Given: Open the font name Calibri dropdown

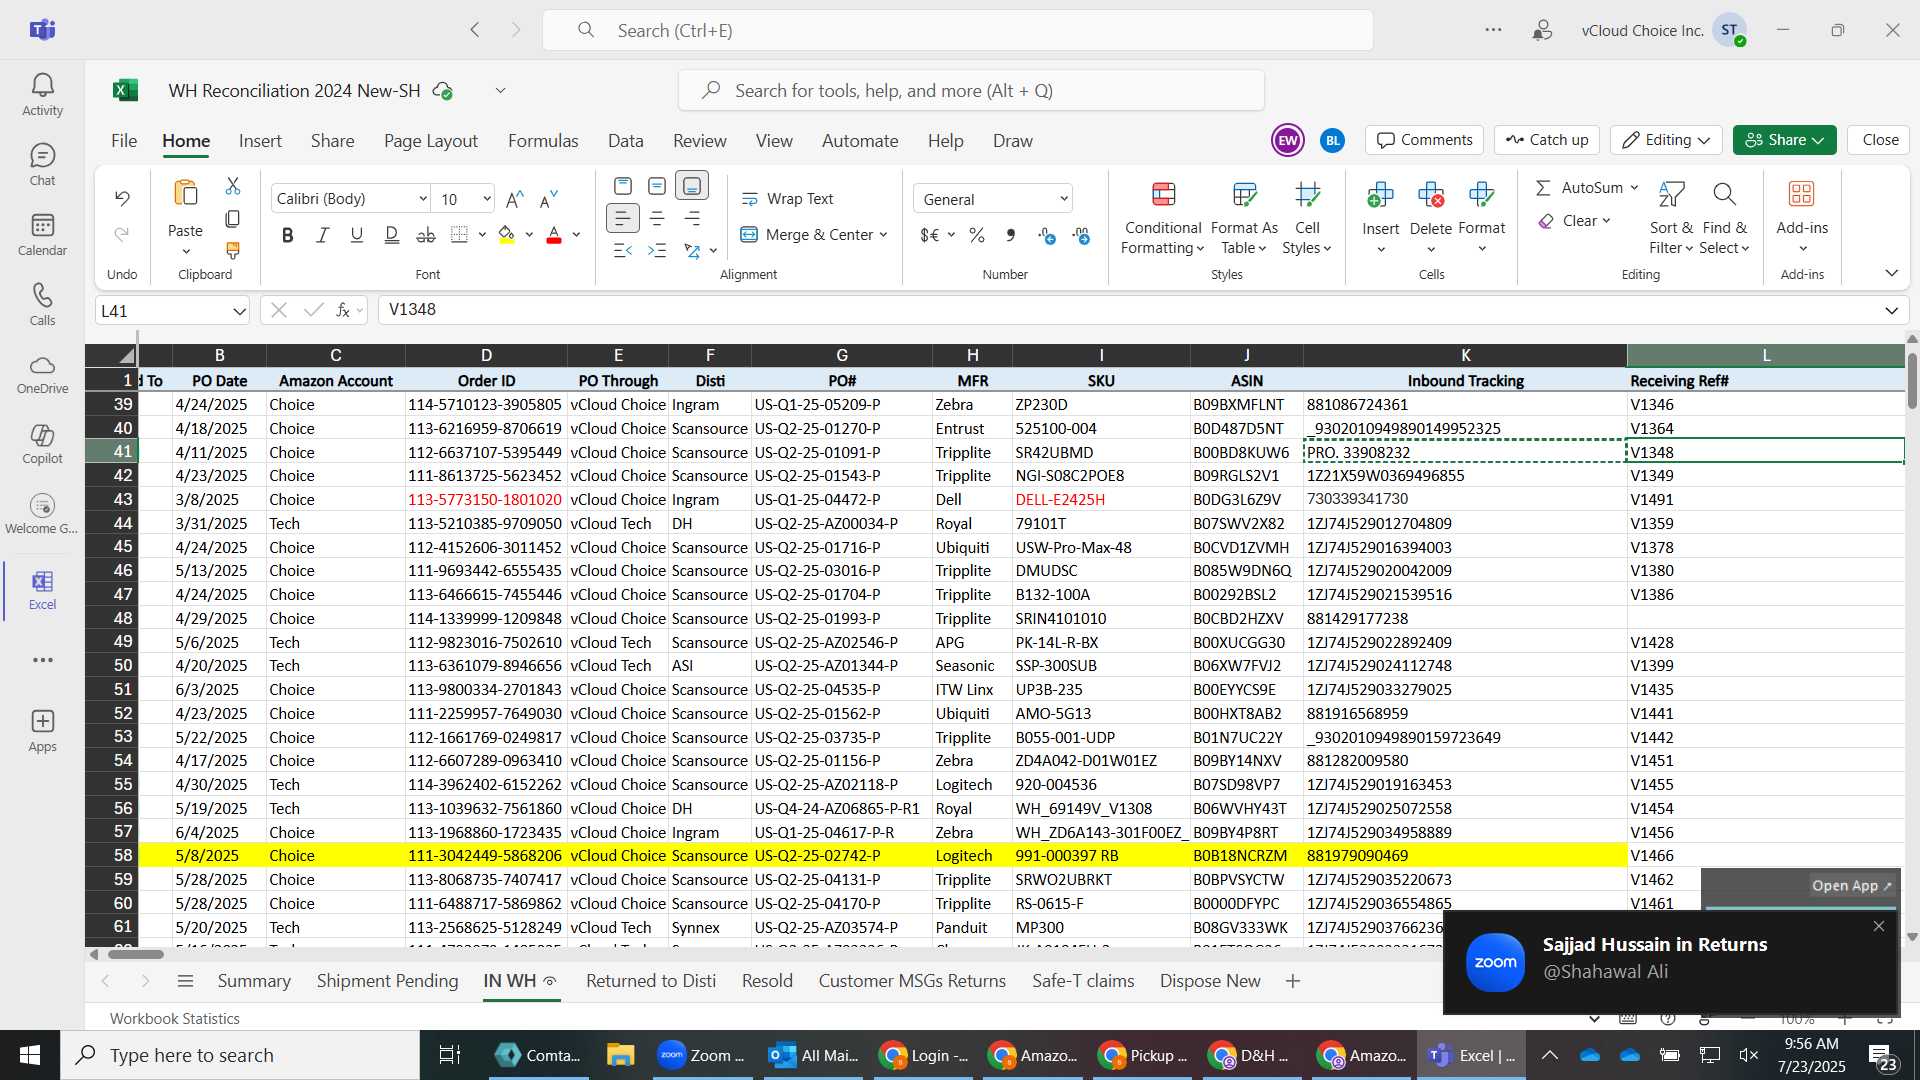Looking at the screenshot, I should [x=422, y=199].
